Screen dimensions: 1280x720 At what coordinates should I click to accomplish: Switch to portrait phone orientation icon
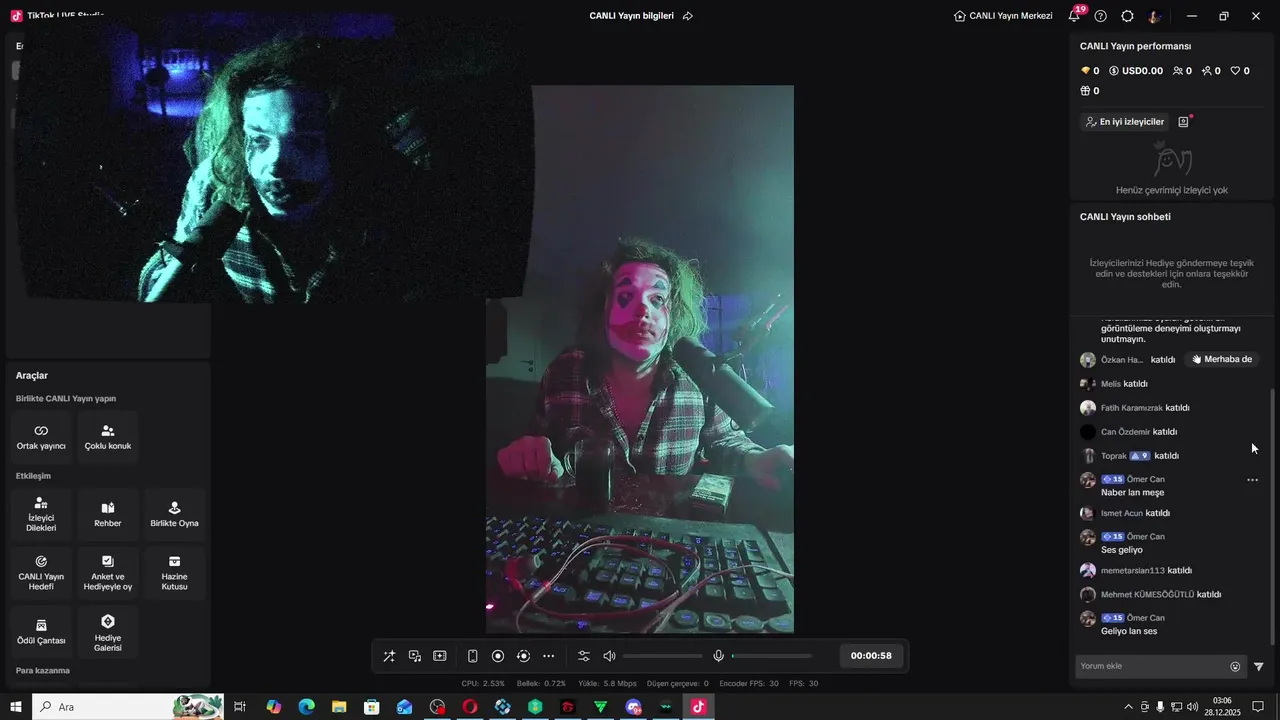coord(473,656)
